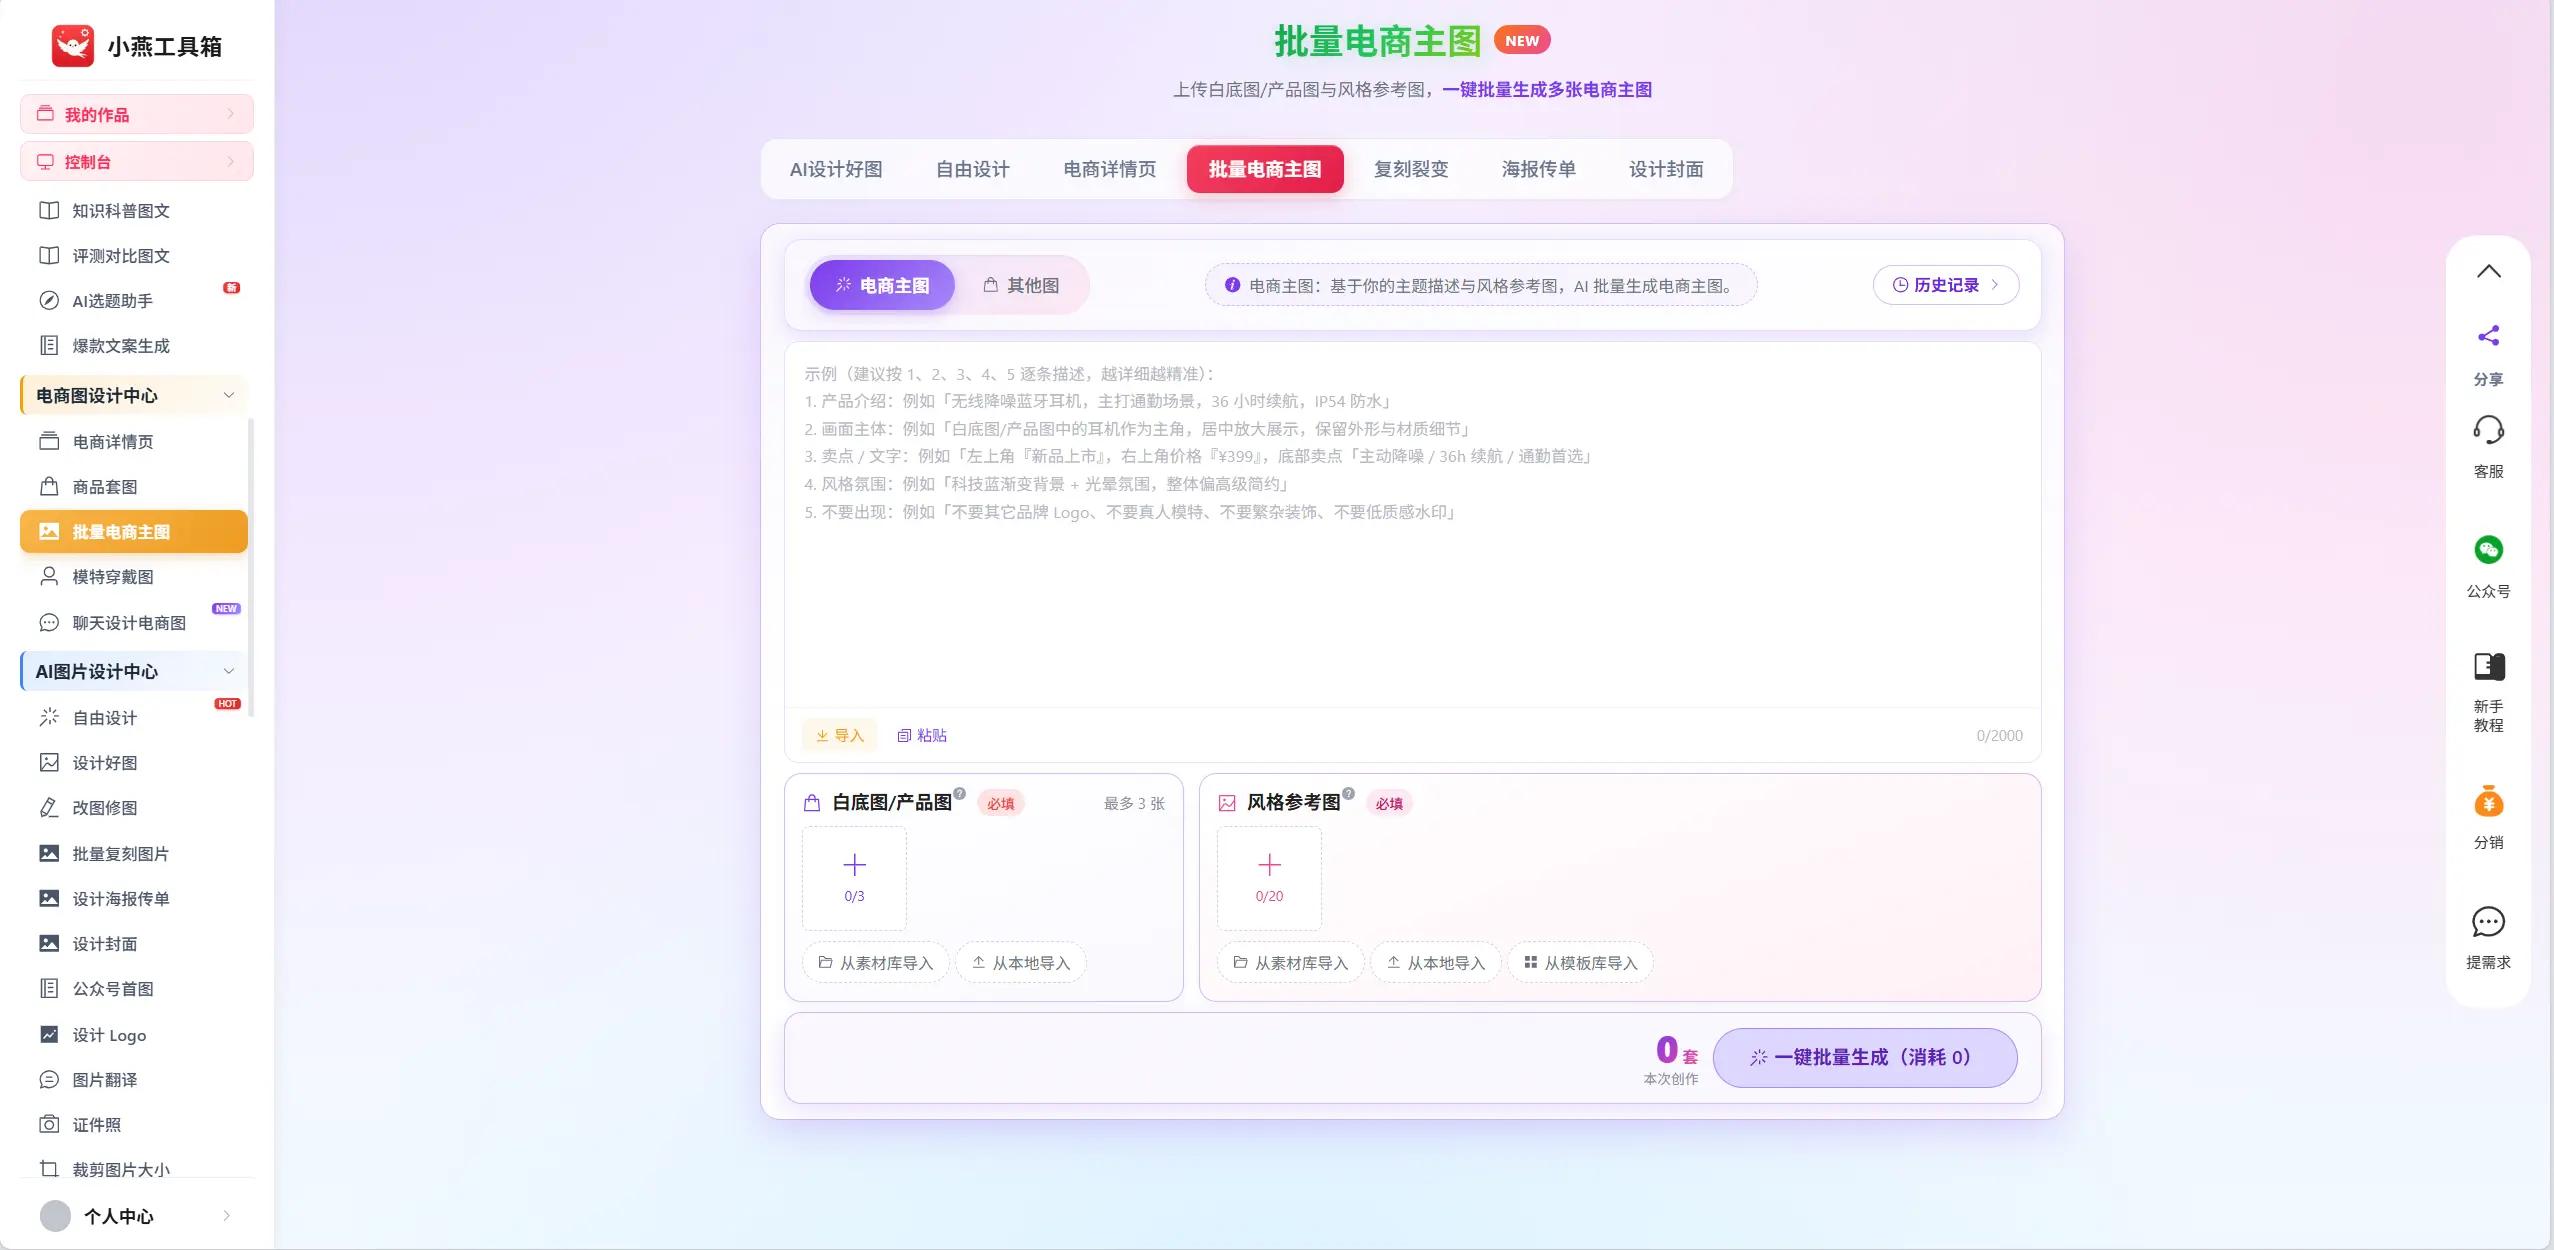Click the 我的作品 chevron arrow

[231, 114]
